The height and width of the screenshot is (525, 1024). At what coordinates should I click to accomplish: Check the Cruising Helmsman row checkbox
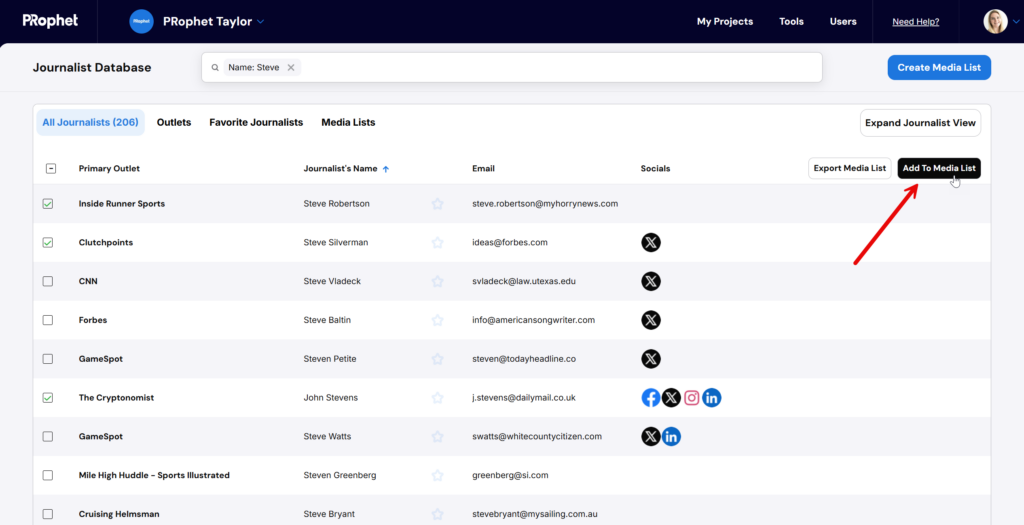(48, 514)
